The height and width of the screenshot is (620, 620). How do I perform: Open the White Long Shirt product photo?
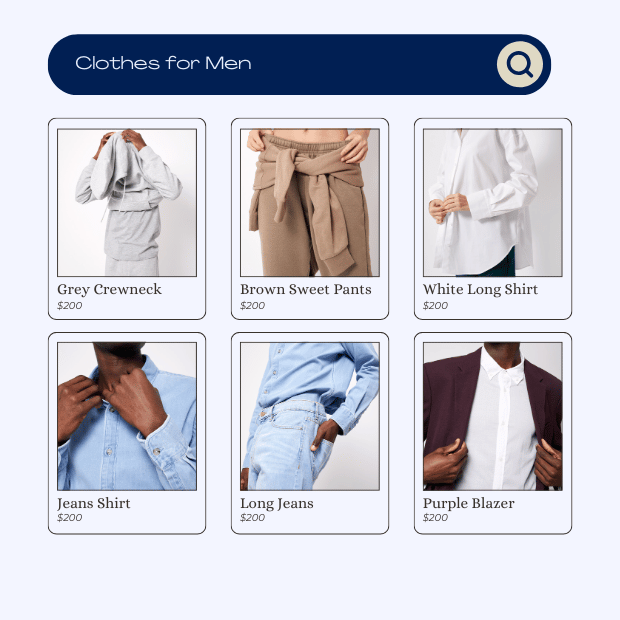(493, 202)
